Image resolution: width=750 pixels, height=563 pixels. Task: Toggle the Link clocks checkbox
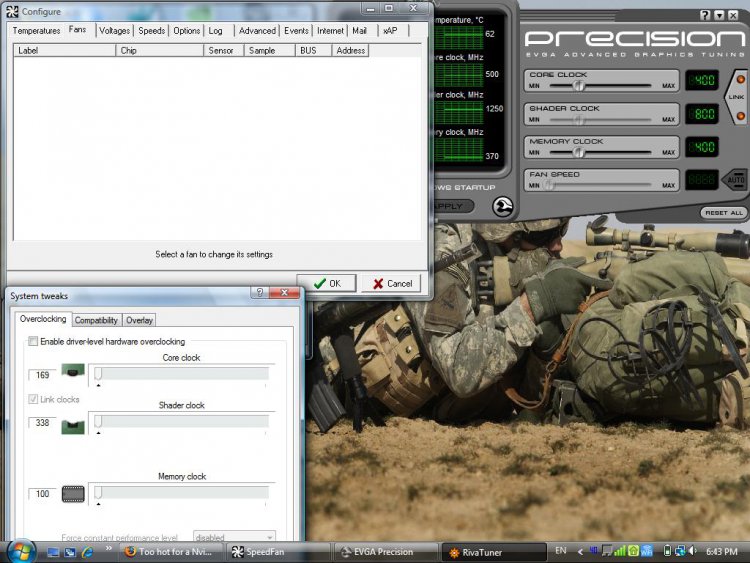pos(33,399)
